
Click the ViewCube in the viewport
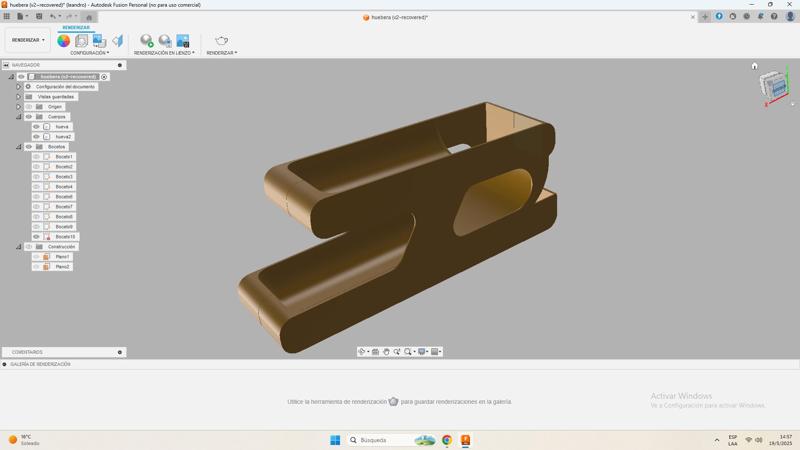click(x=774, y=86)
